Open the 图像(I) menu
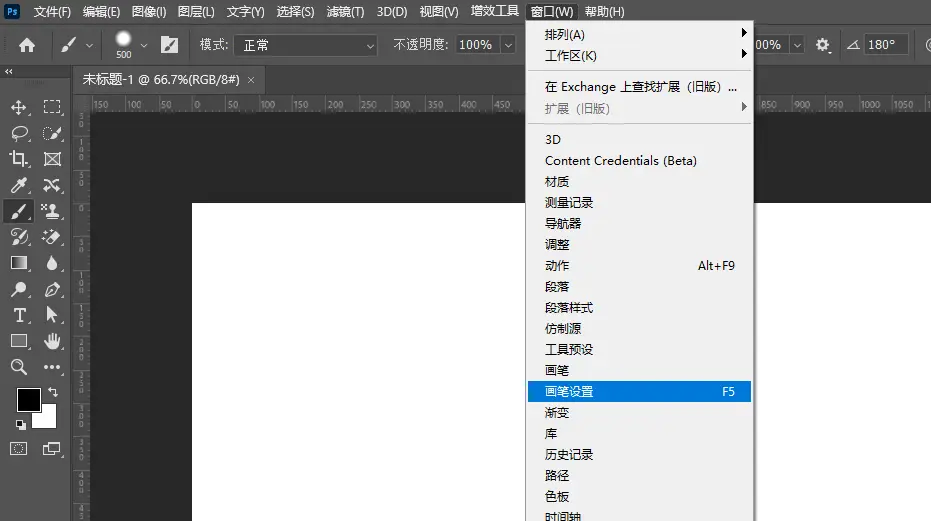The image size is (931, 521). point(149,12)
